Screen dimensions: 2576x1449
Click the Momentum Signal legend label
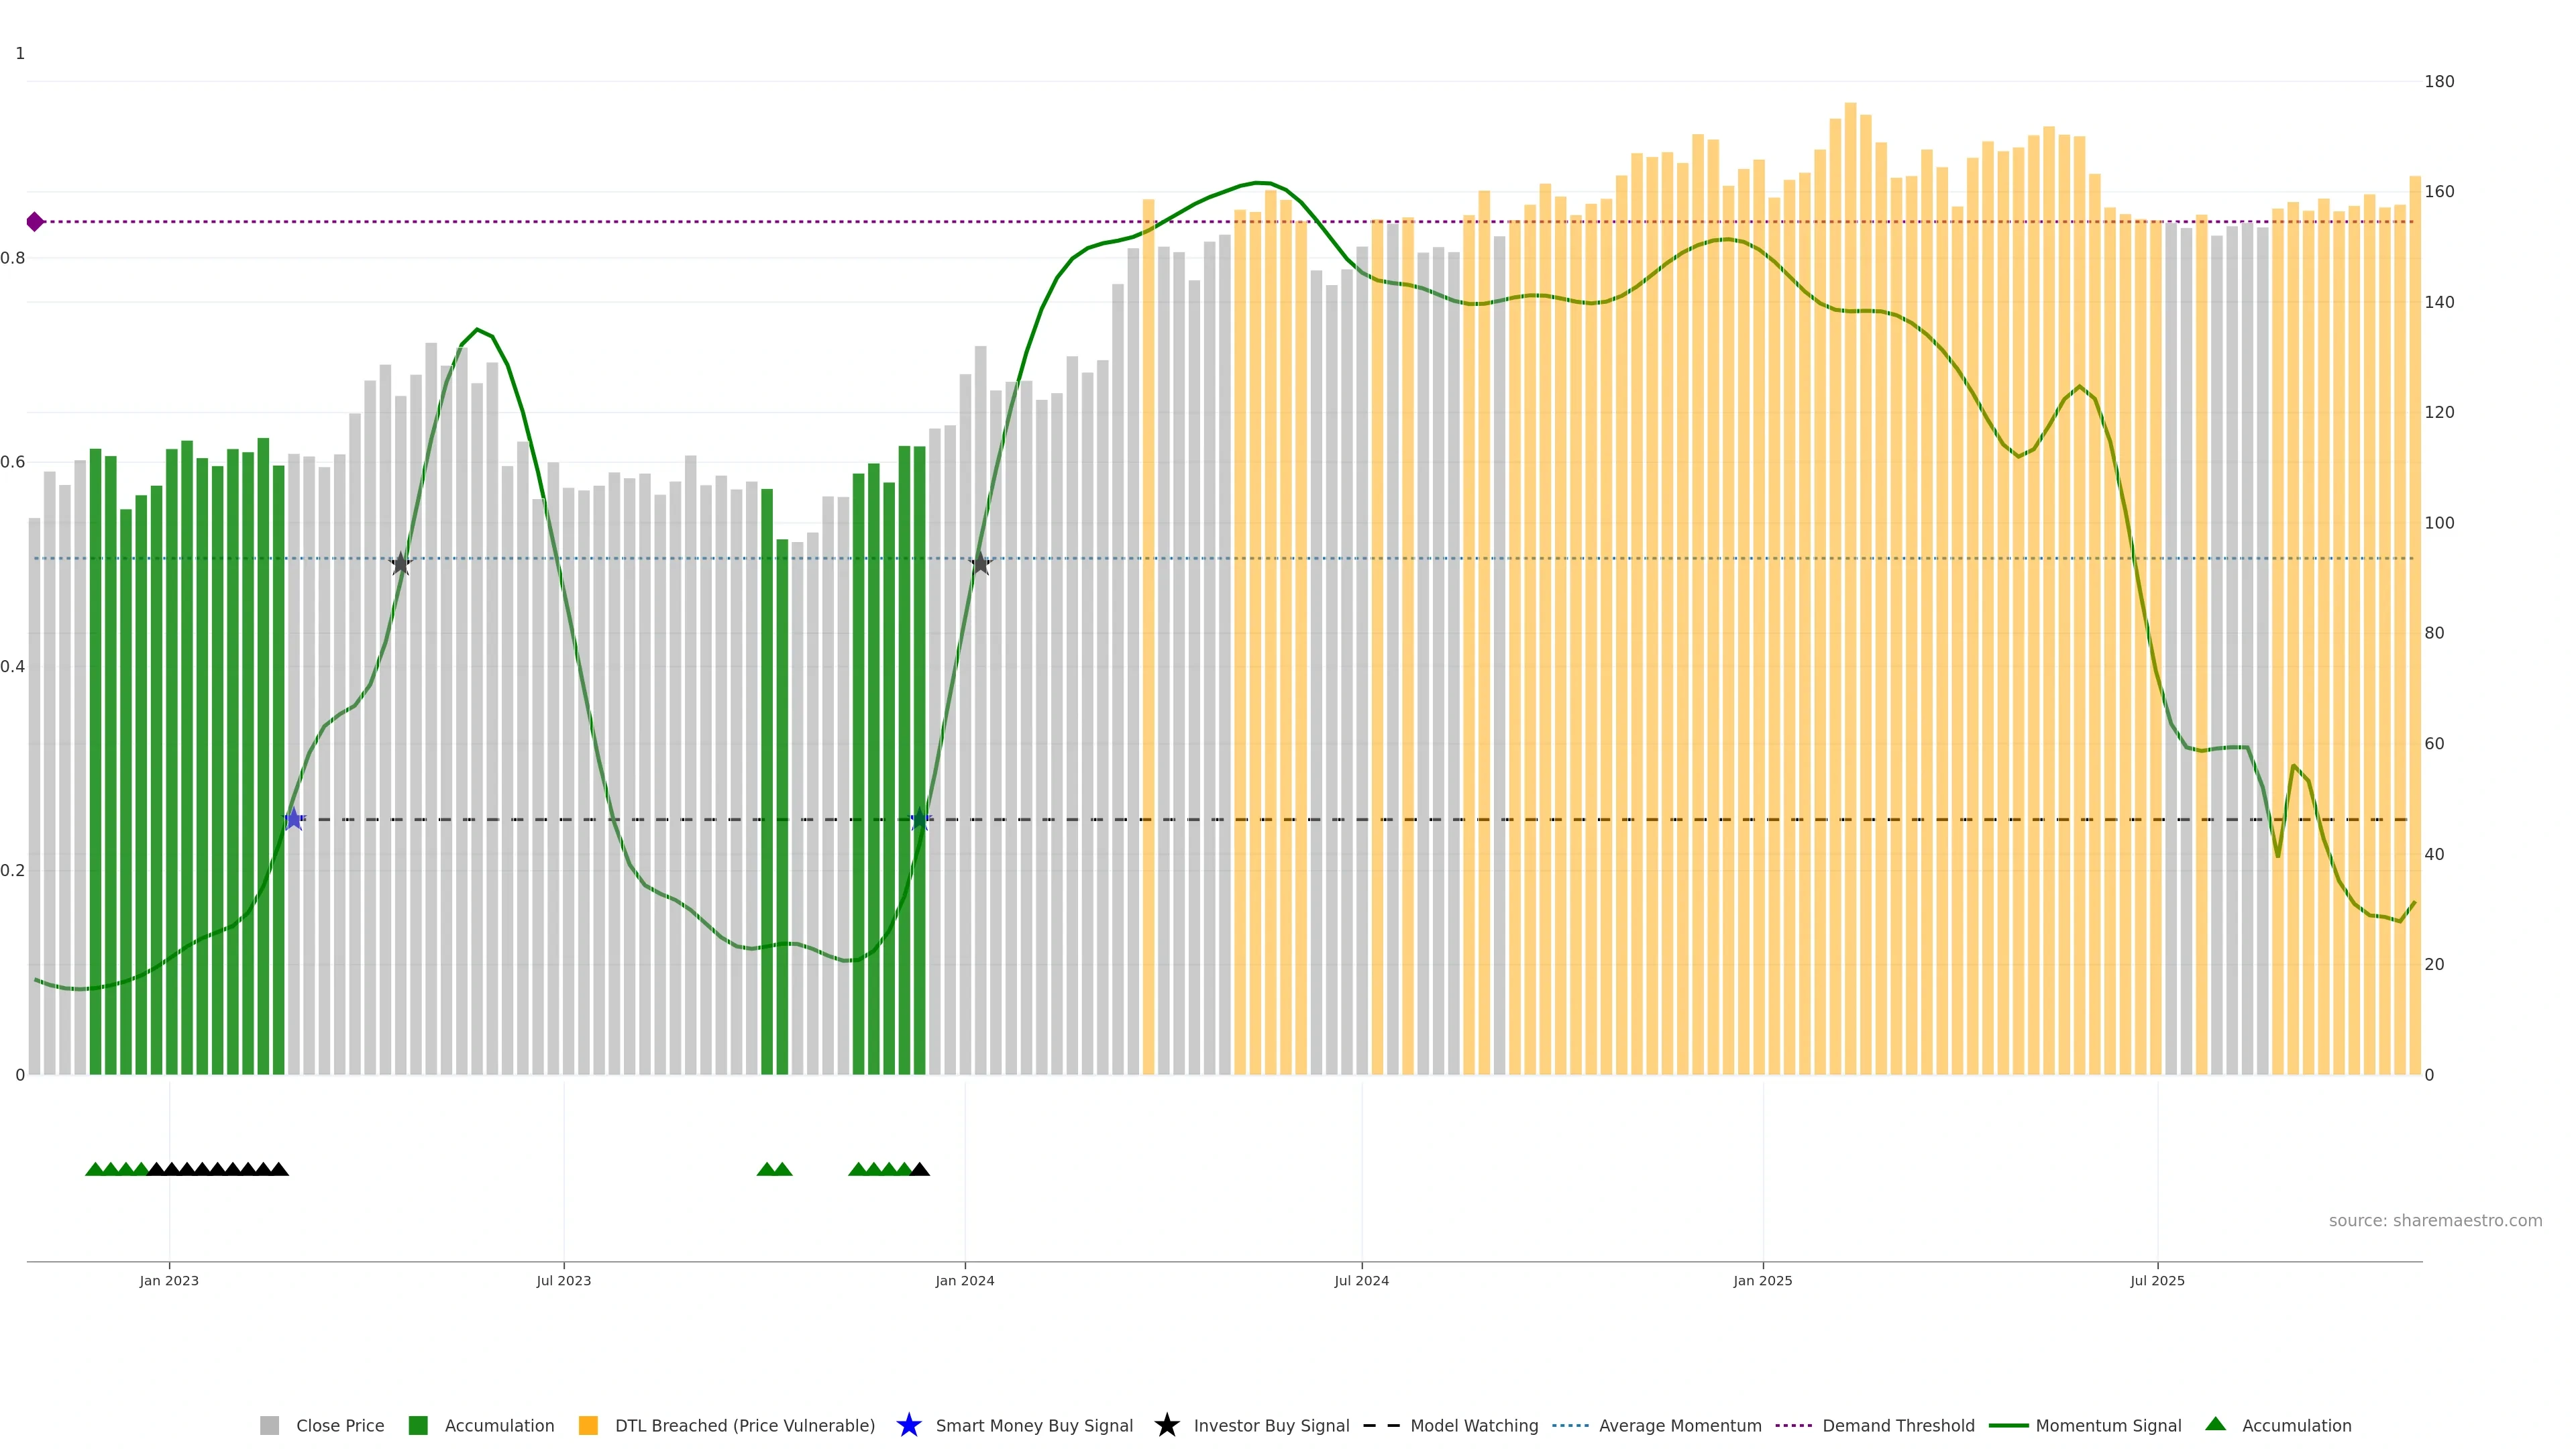[x=2108, y=1425]
